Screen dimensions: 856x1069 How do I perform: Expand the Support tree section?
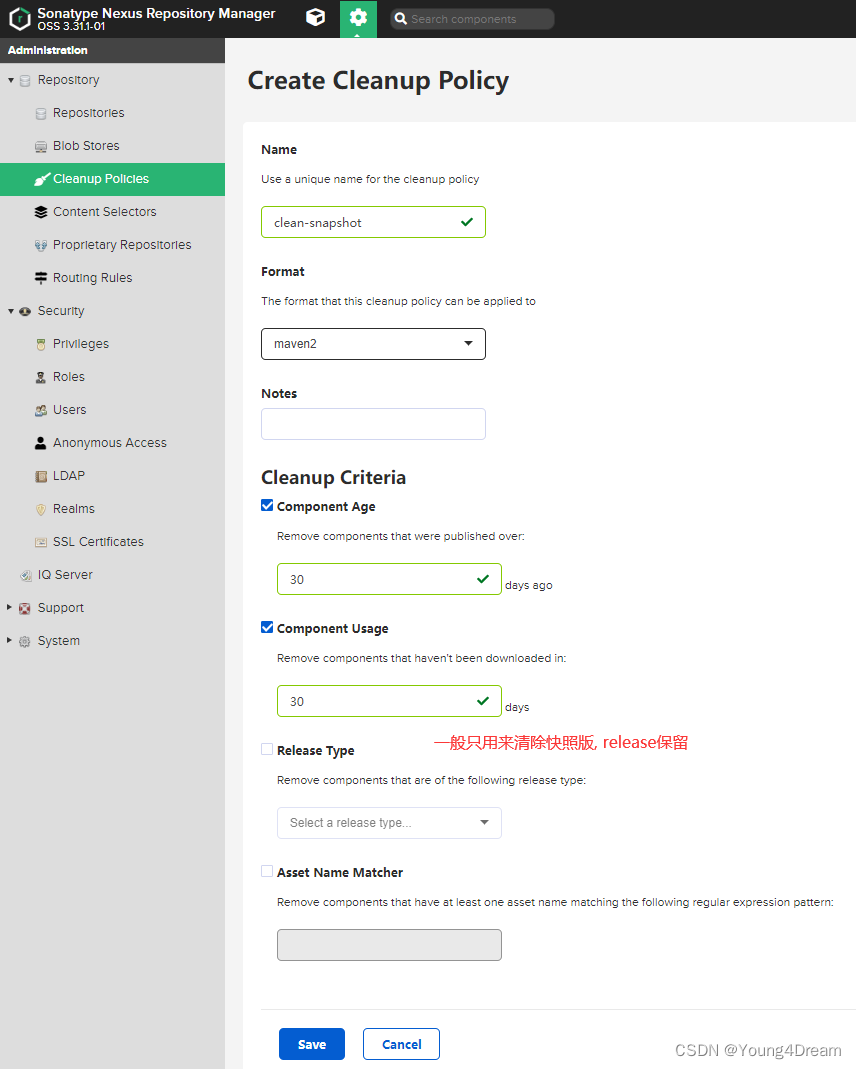pos(10,607)
